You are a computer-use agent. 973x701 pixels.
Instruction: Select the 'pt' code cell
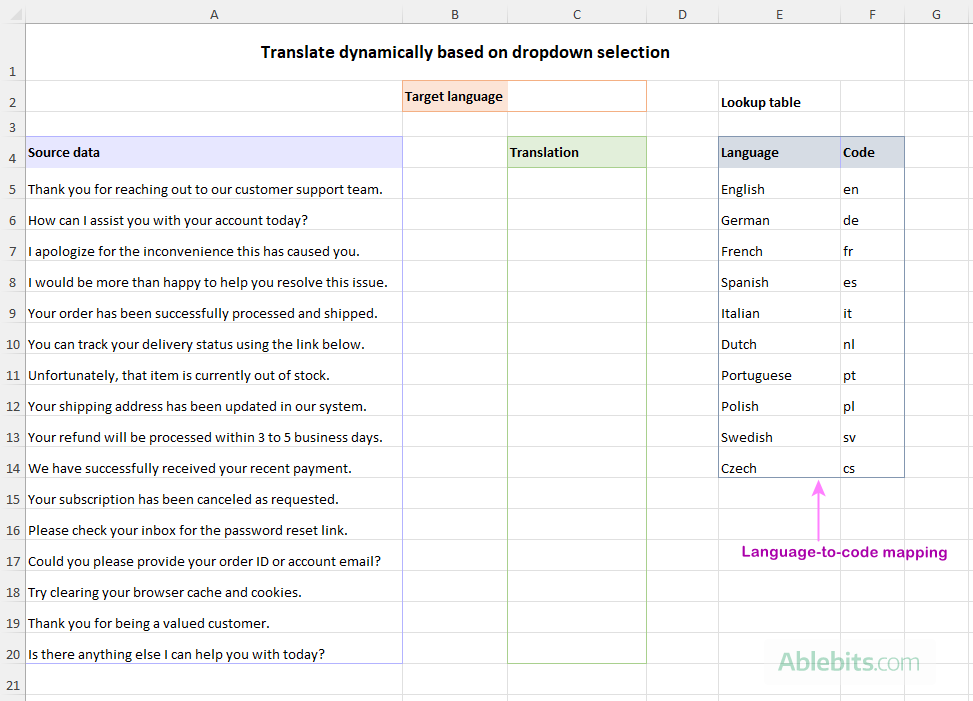(x=872, y=370)
